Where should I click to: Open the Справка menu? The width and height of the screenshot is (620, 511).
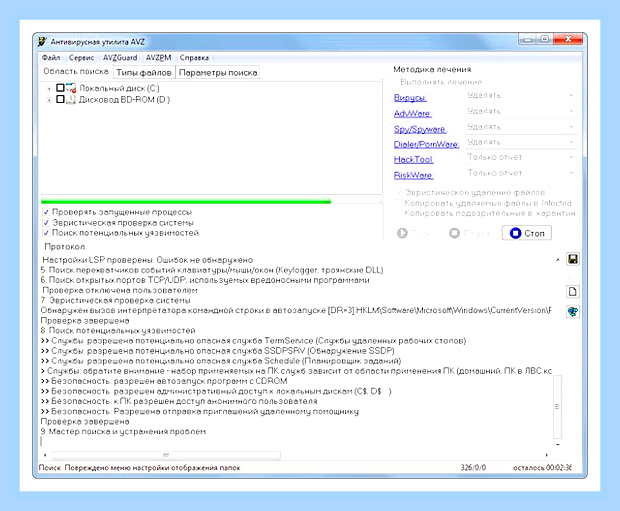point(194,58)
